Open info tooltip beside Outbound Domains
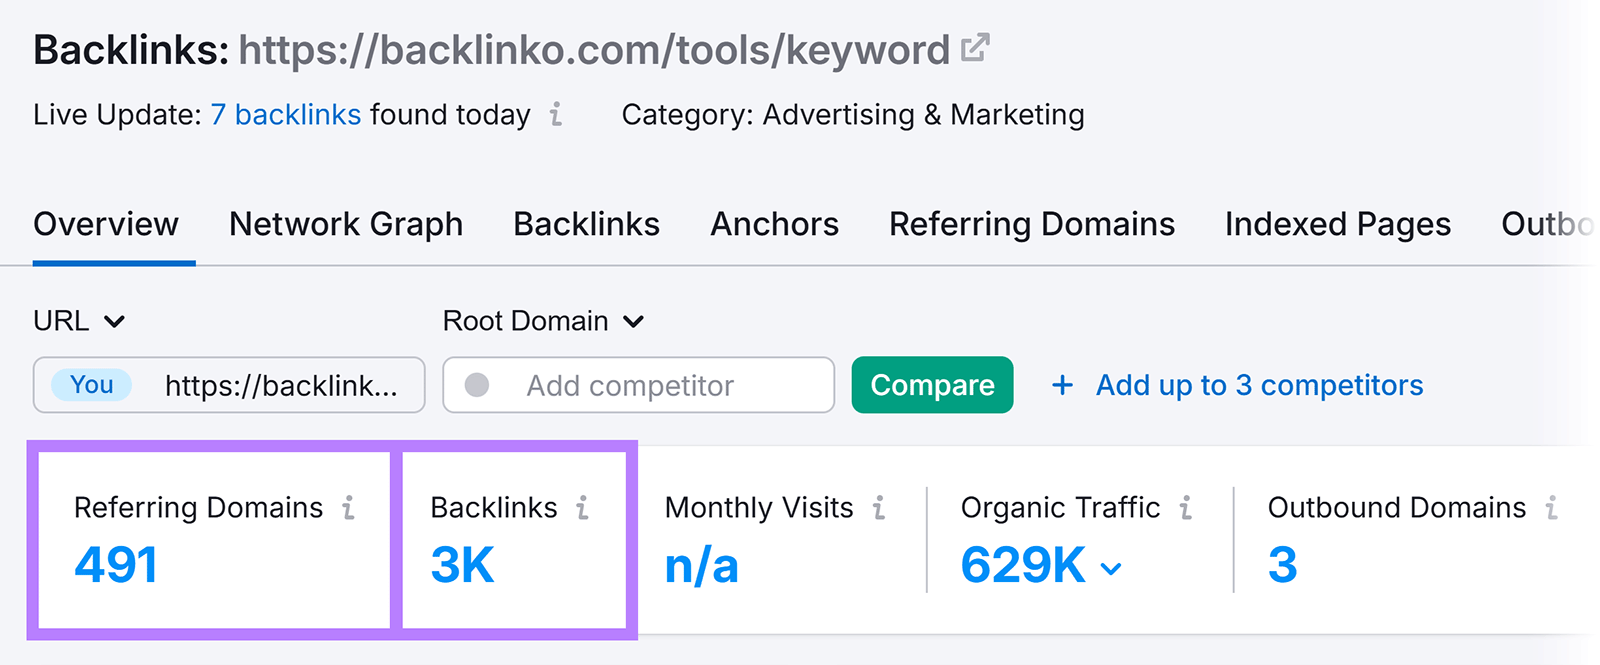This screenshot has height=665, width=1600. coord(1551,508)
